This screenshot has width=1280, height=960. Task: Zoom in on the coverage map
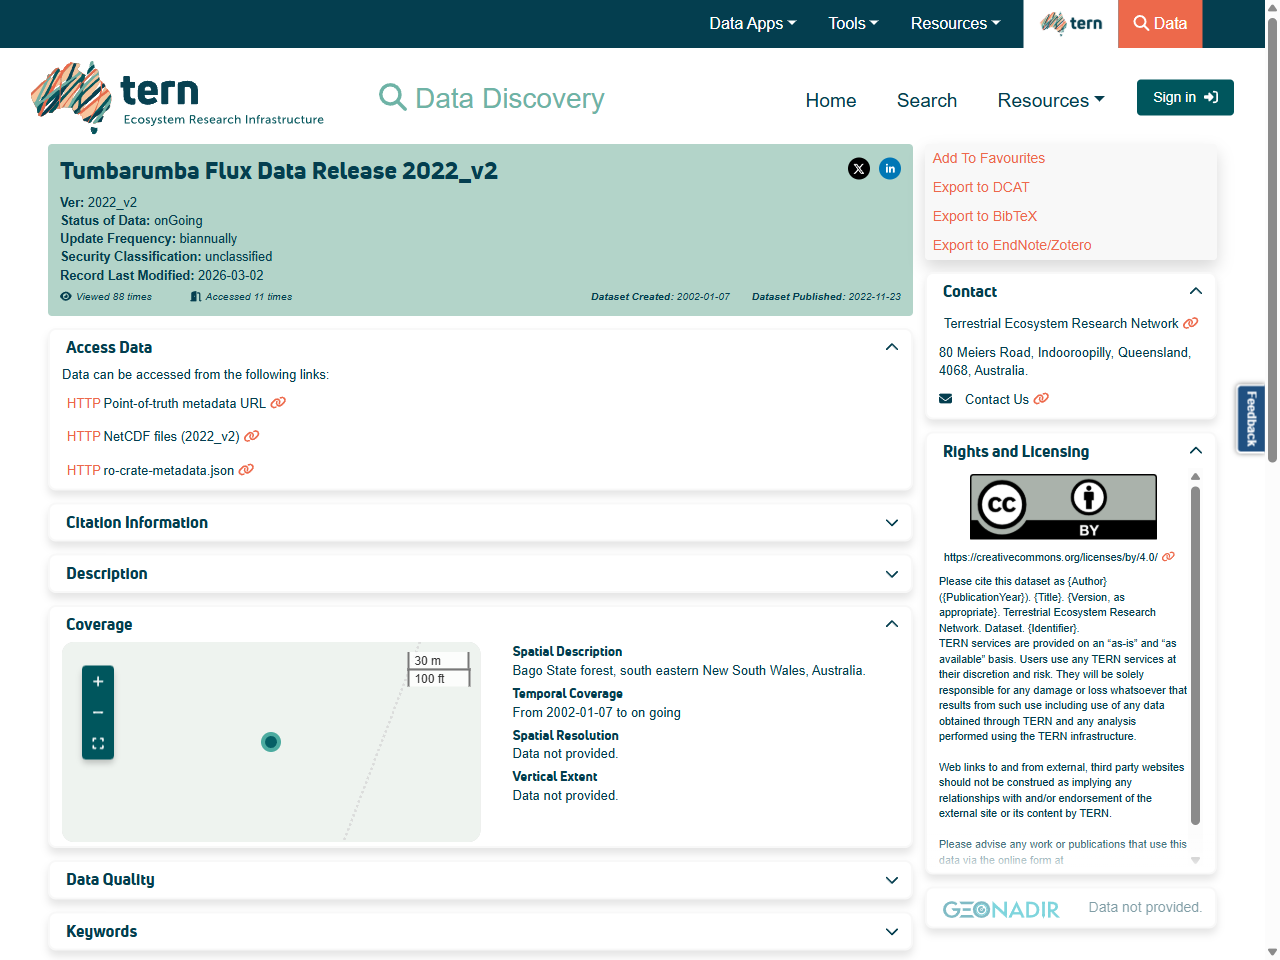click(x=97, y=681)
